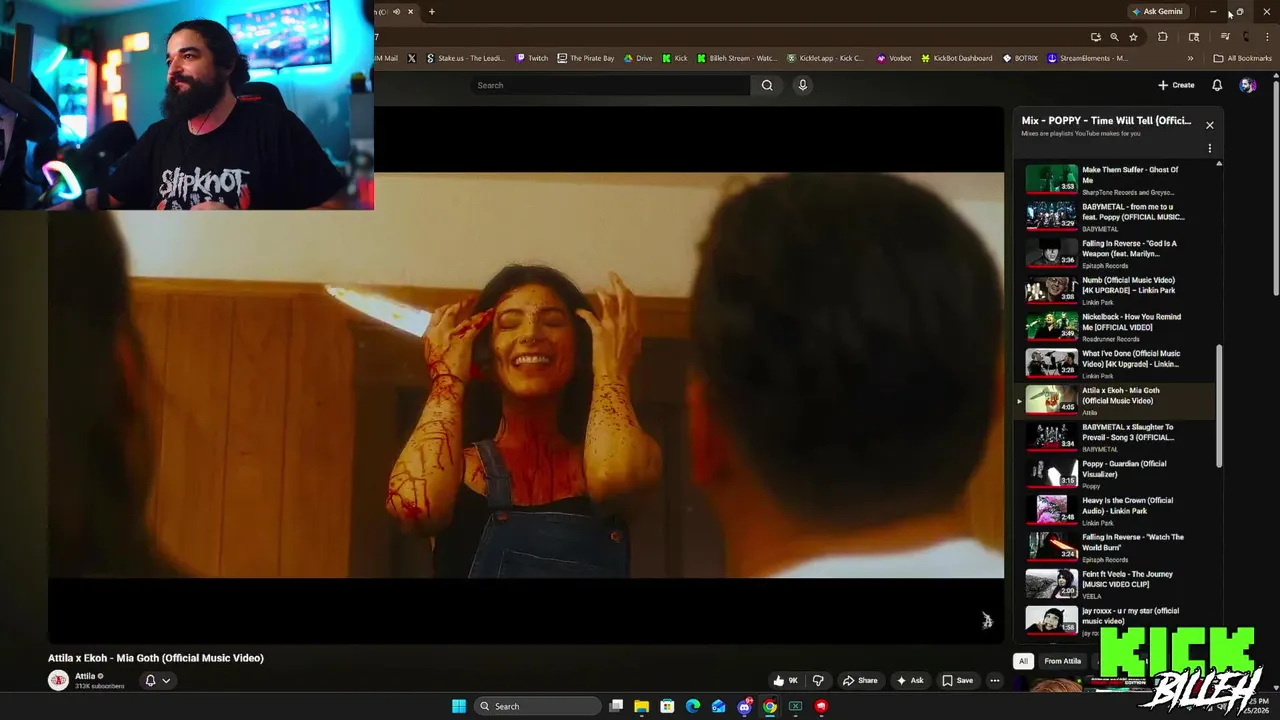Play Falling In Reverse God Is A Weapon
Image resolution: width=1280 pixels, height=720 pixels.
(x=1116, y=253)
